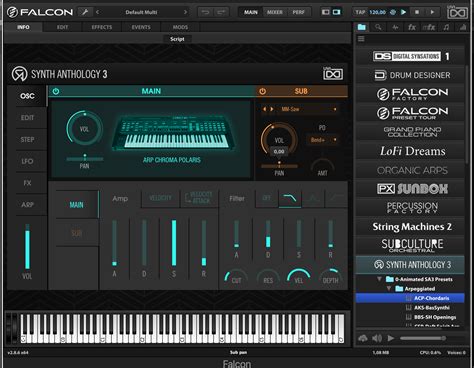The width and height of the screenshot is (474, 368).
Task: Toggle the right sidebar panel icon
Action: [337, 12]
